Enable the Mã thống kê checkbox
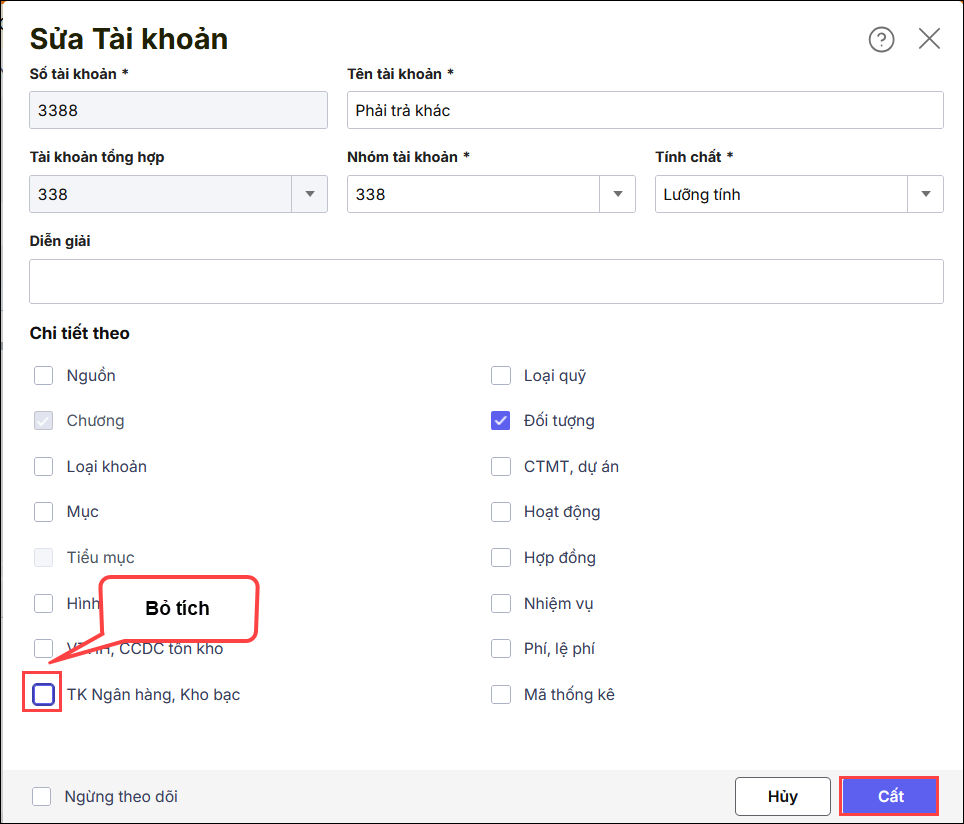Screen dimensions: 964x824 [x=501, y=695]
